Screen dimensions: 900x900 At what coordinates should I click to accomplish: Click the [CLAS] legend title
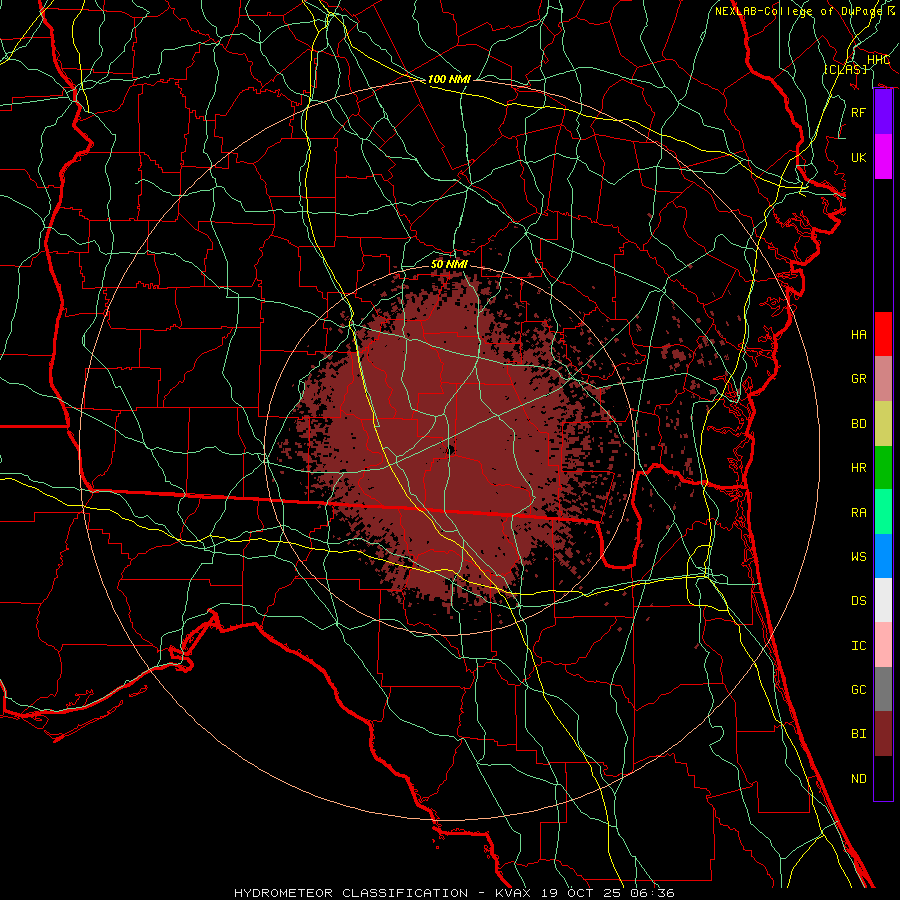tap(845, 69)
